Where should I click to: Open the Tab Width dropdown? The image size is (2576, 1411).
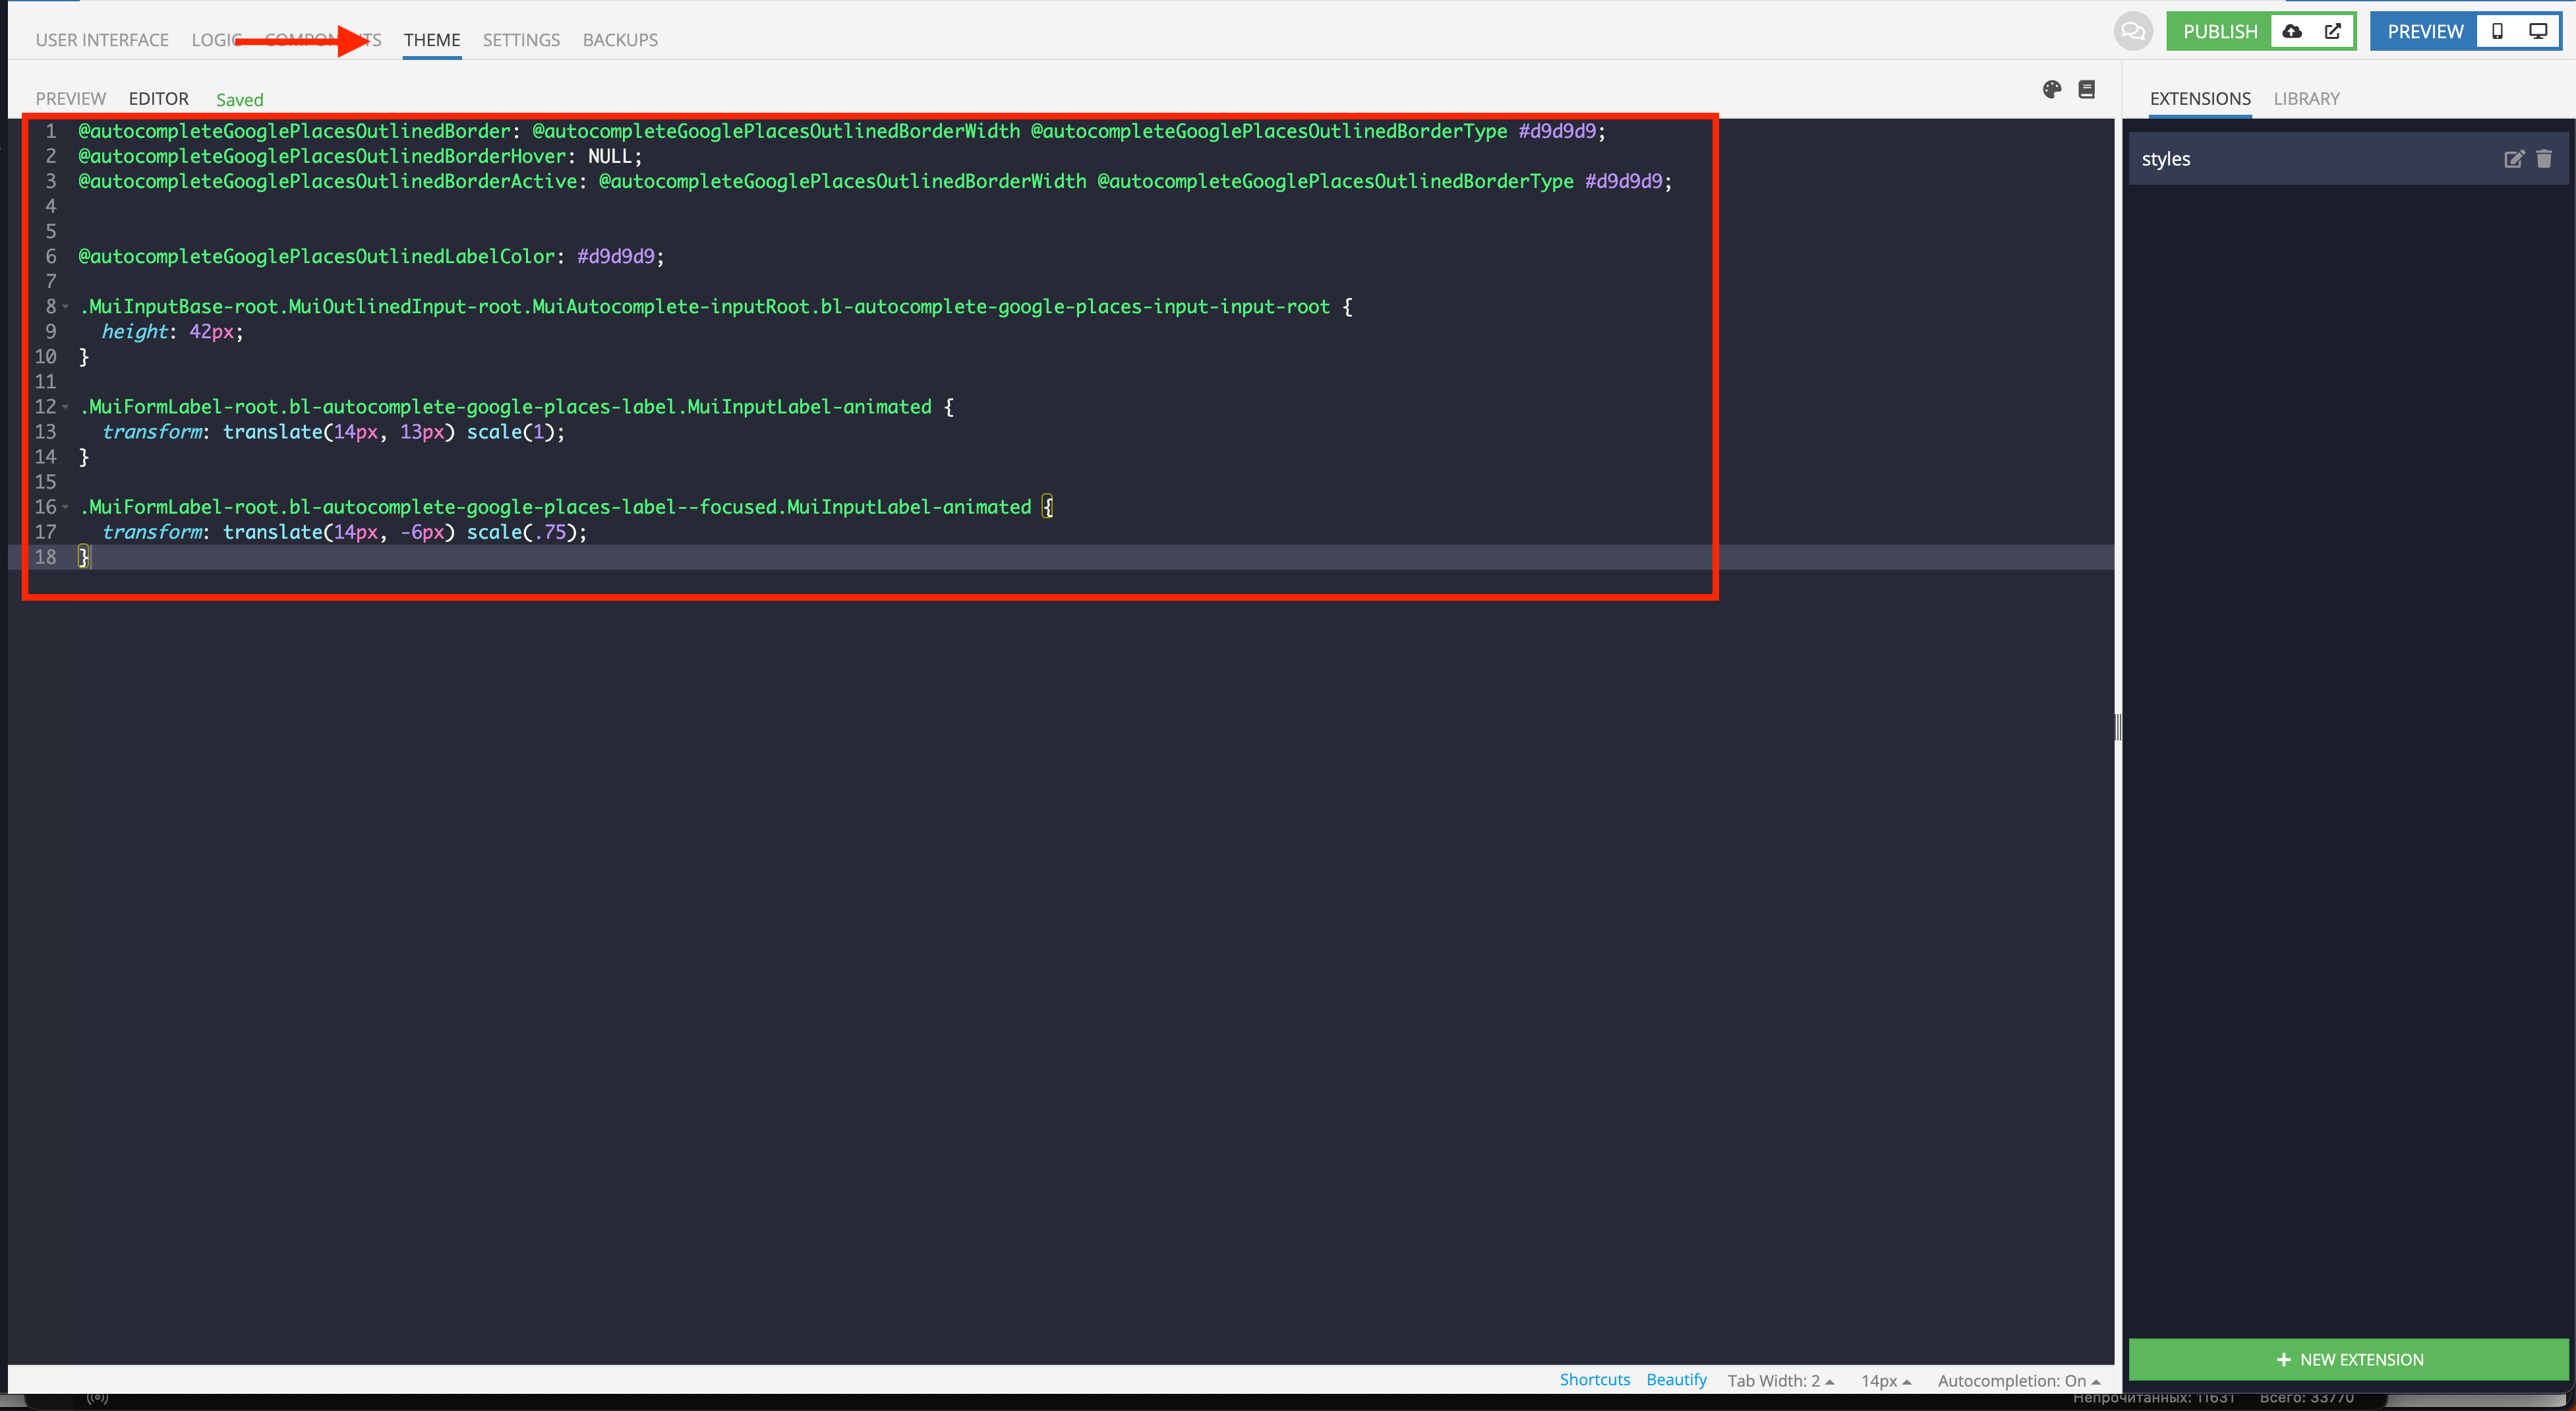[1780, 1380]
